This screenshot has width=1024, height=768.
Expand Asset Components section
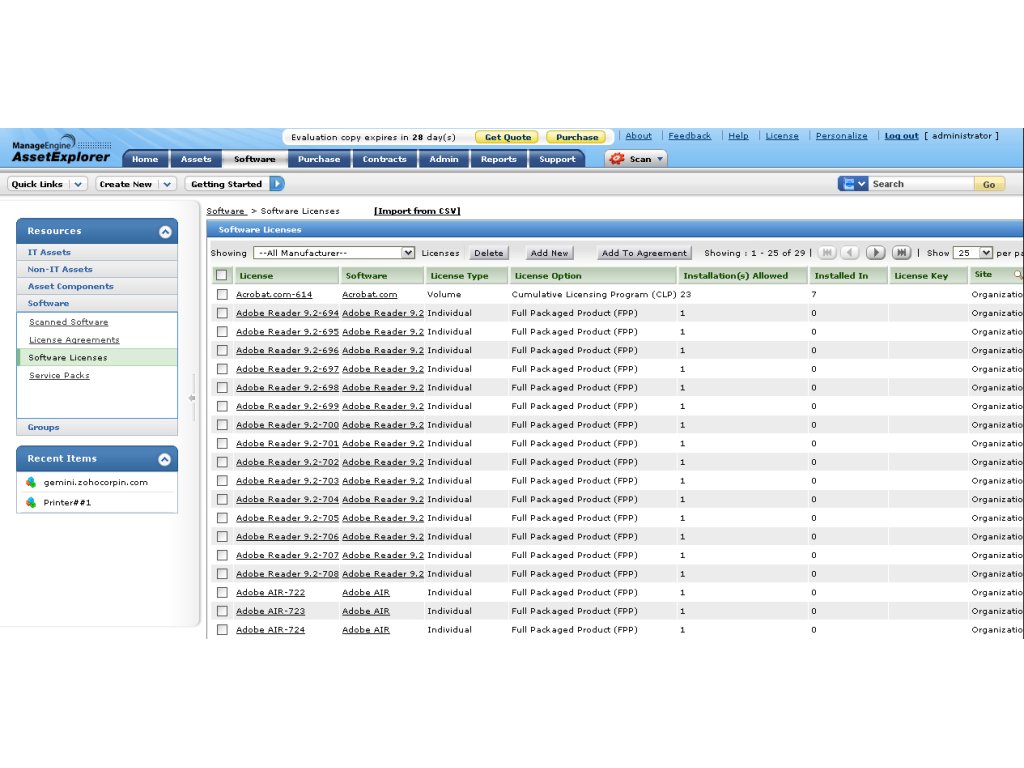(97, 286)
